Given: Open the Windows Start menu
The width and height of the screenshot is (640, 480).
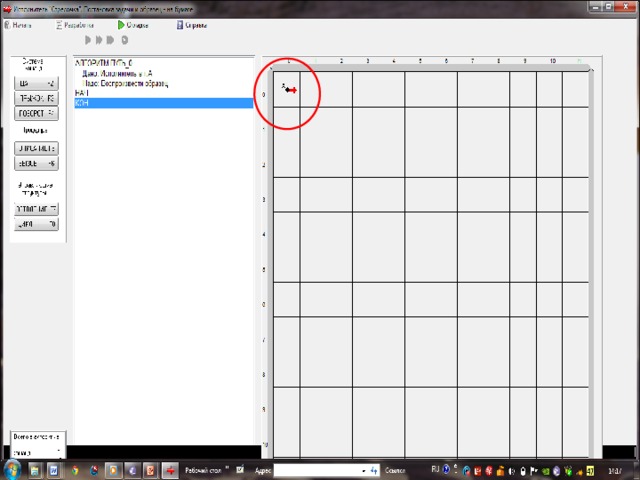Looking at the screenshot, I should [x=12, y=470].
